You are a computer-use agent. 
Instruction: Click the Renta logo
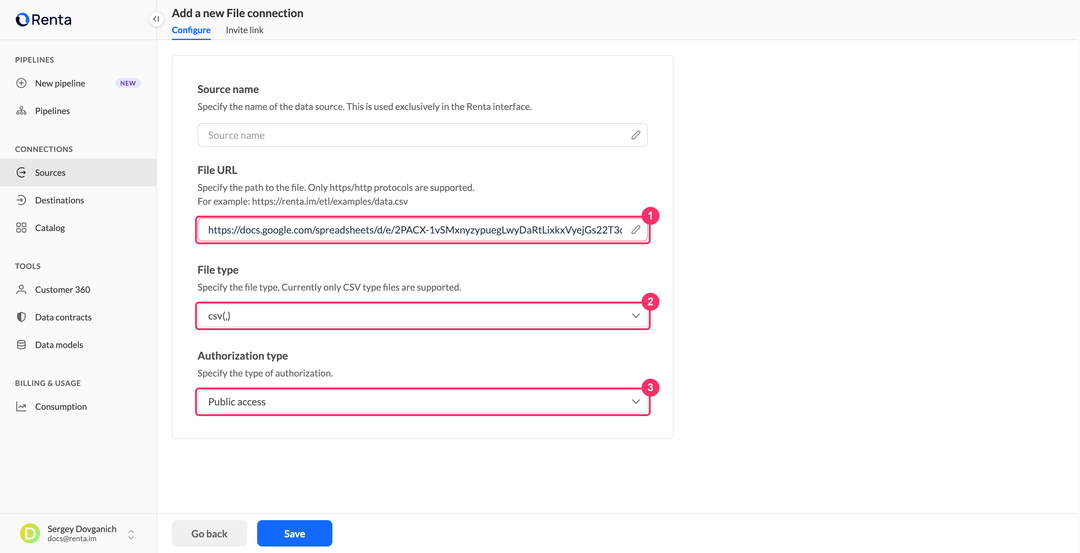click(43, 19)
